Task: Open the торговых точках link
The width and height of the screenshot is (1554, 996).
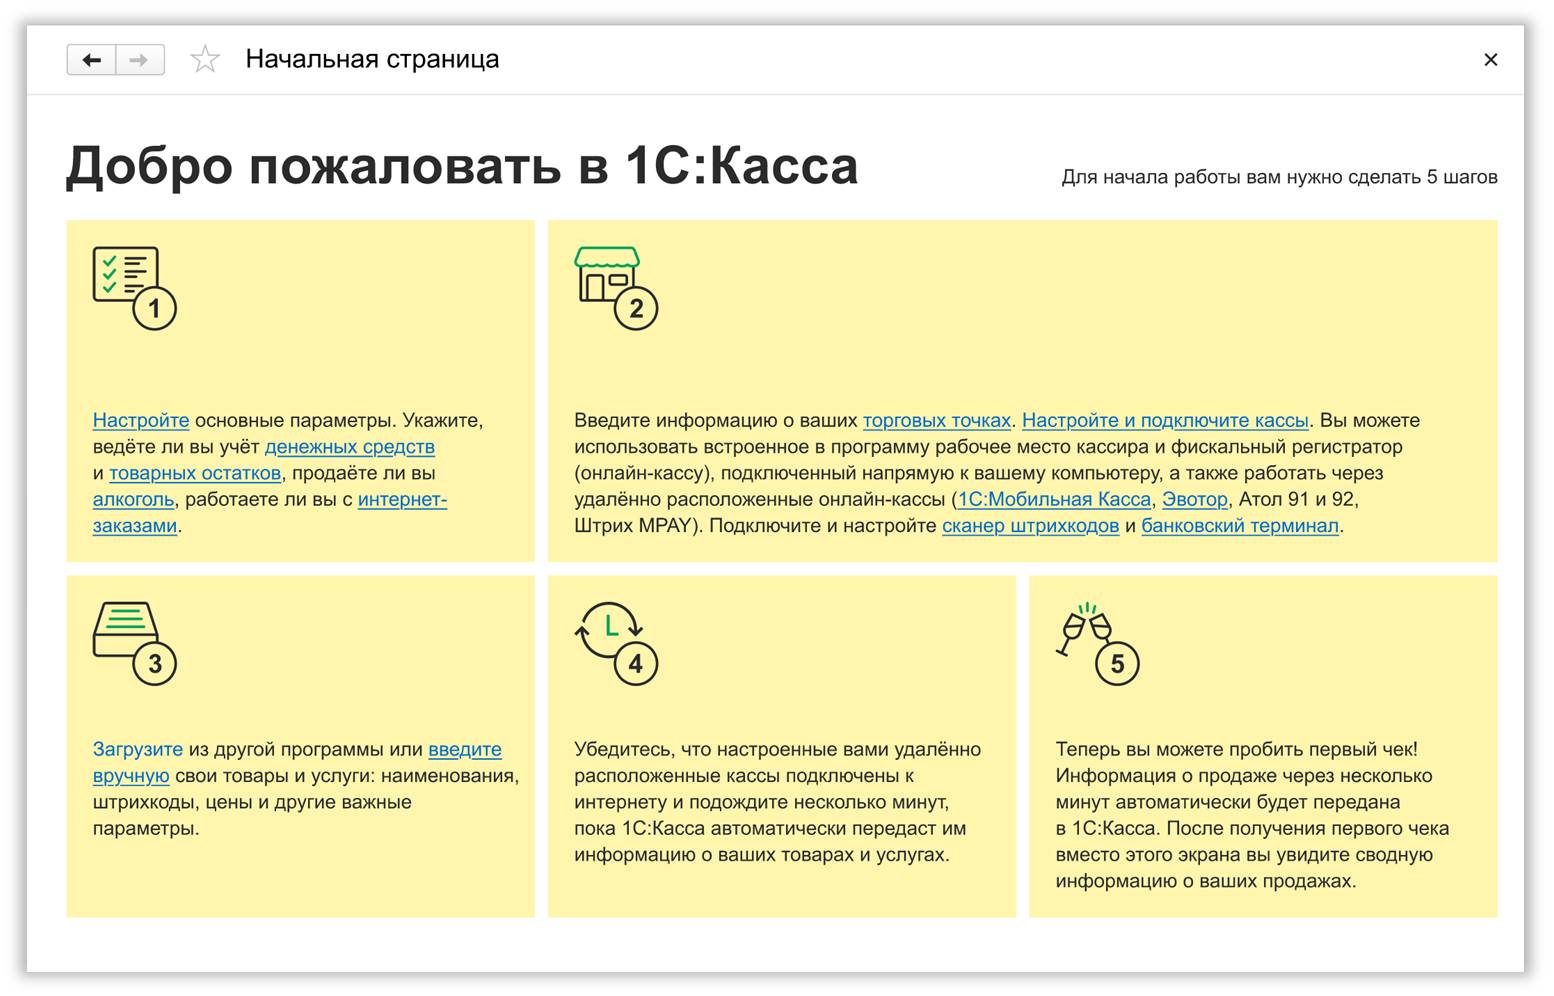Action: (936, 420)
